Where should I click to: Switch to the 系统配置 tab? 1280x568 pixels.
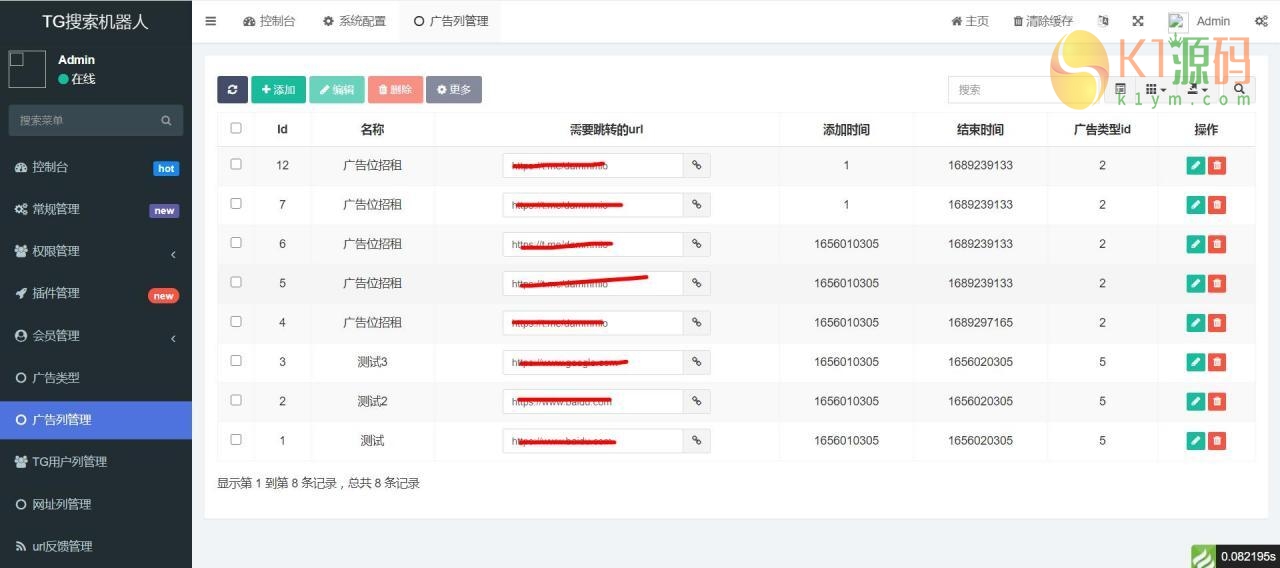click(354, 21)
